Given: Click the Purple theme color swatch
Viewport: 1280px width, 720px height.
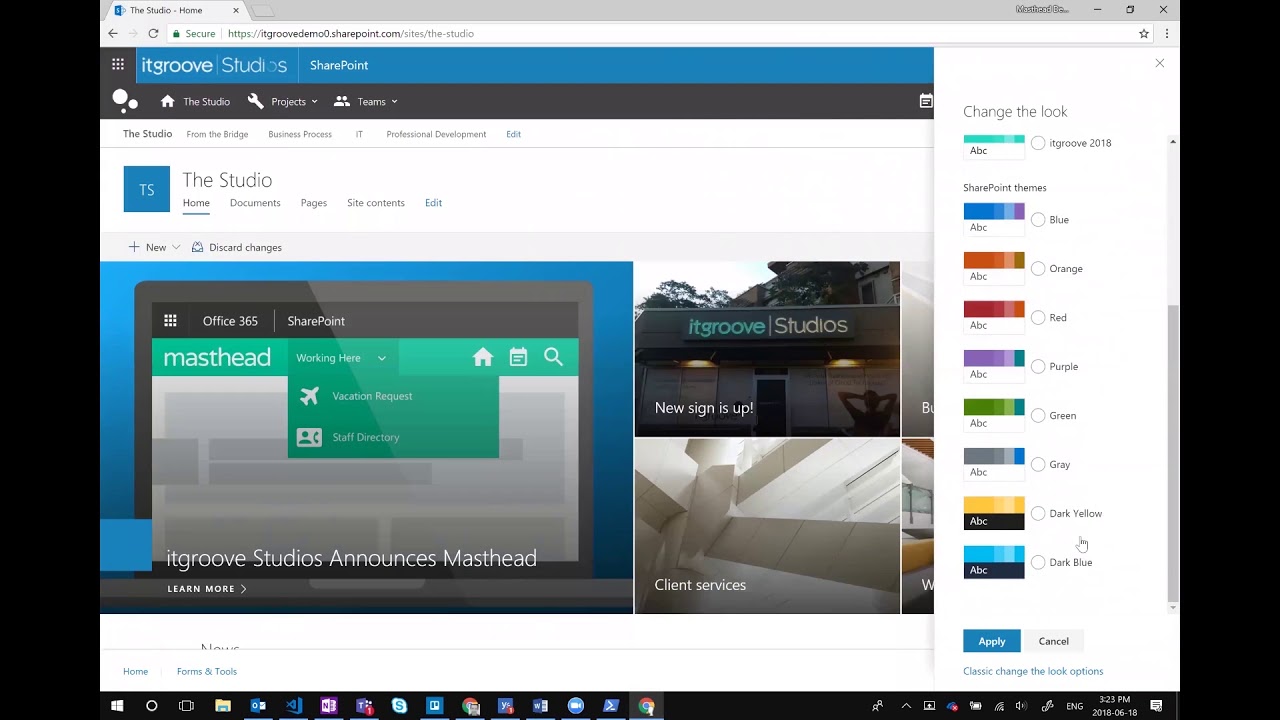Looking at the screenshot, I should [994, 366].
